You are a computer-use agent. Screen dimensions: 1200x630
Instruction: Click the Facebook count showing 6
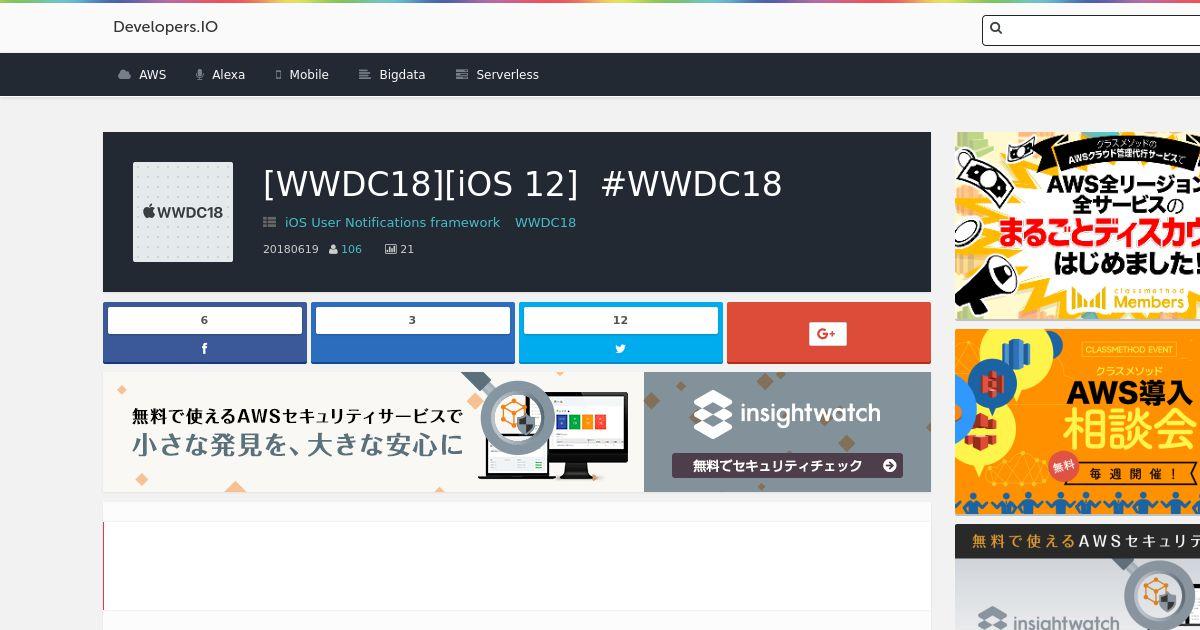(205, 320)
